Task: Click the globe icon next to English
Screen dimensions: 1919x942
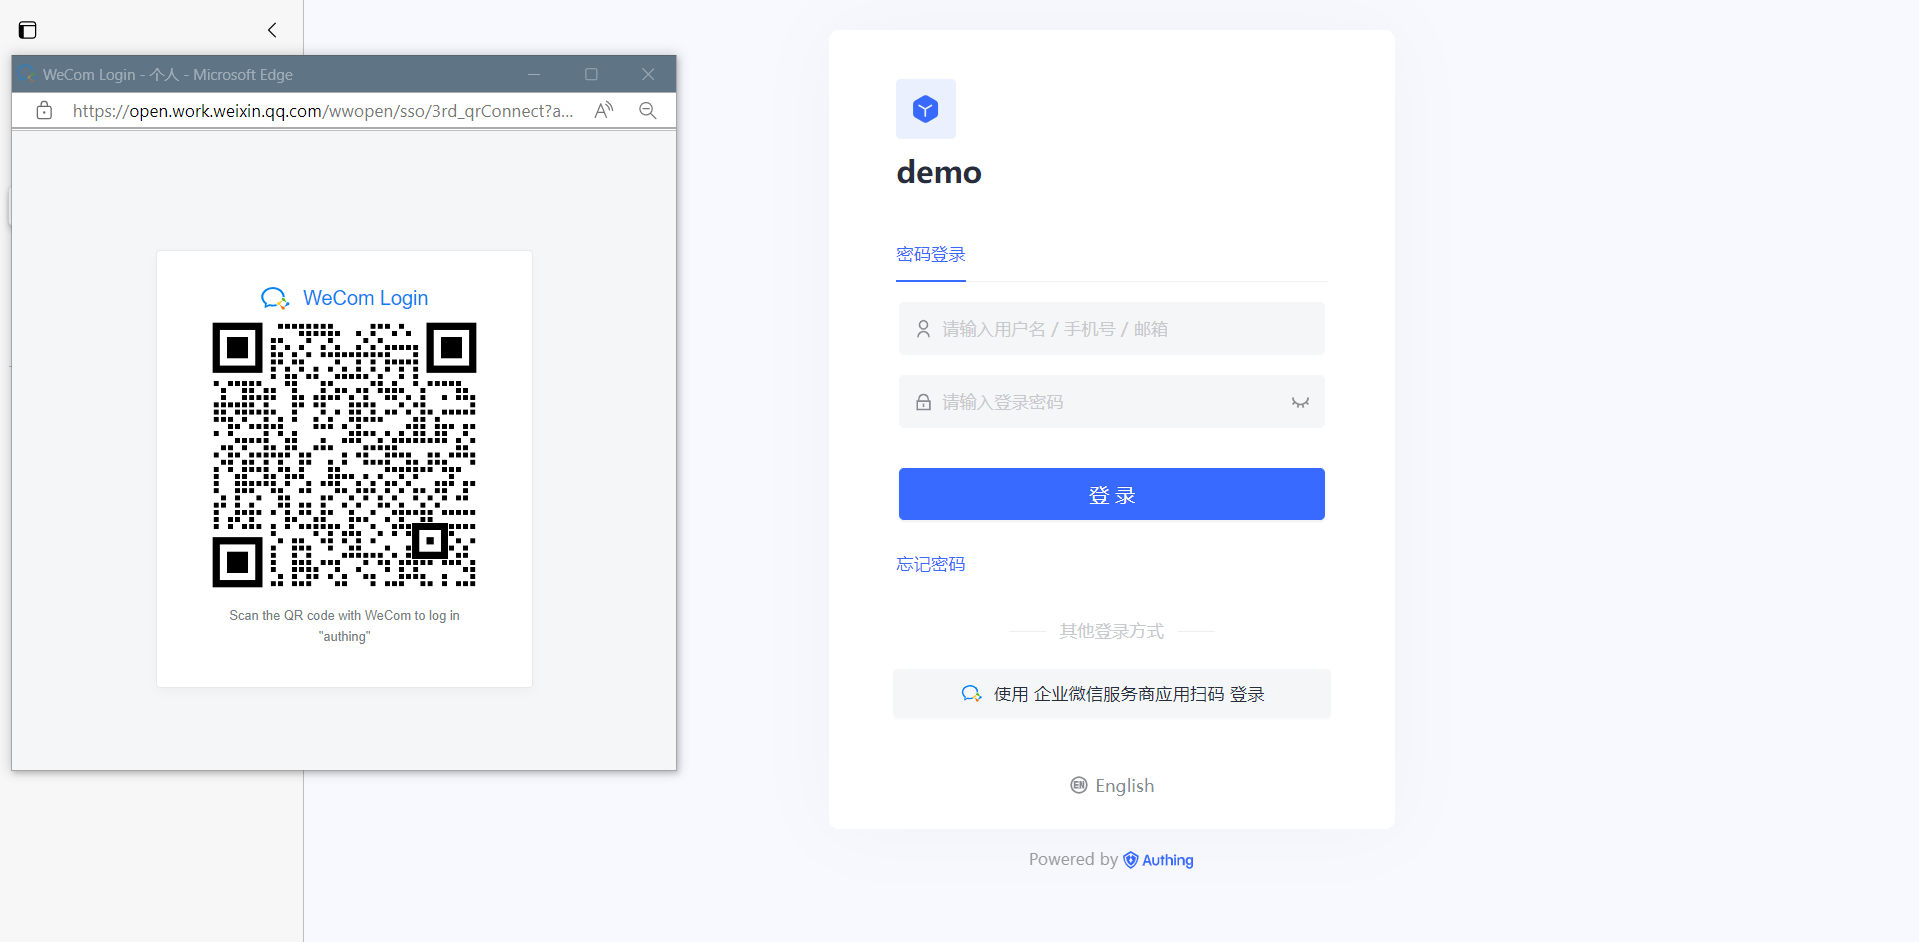Action: click(1079, 785)
